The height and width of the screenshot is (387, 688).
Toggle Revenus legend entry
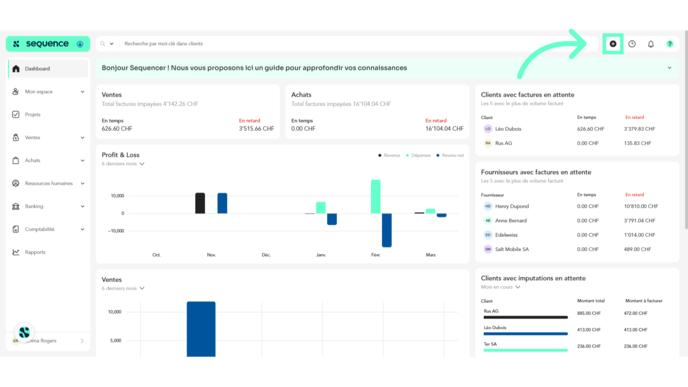coord(389,155)
